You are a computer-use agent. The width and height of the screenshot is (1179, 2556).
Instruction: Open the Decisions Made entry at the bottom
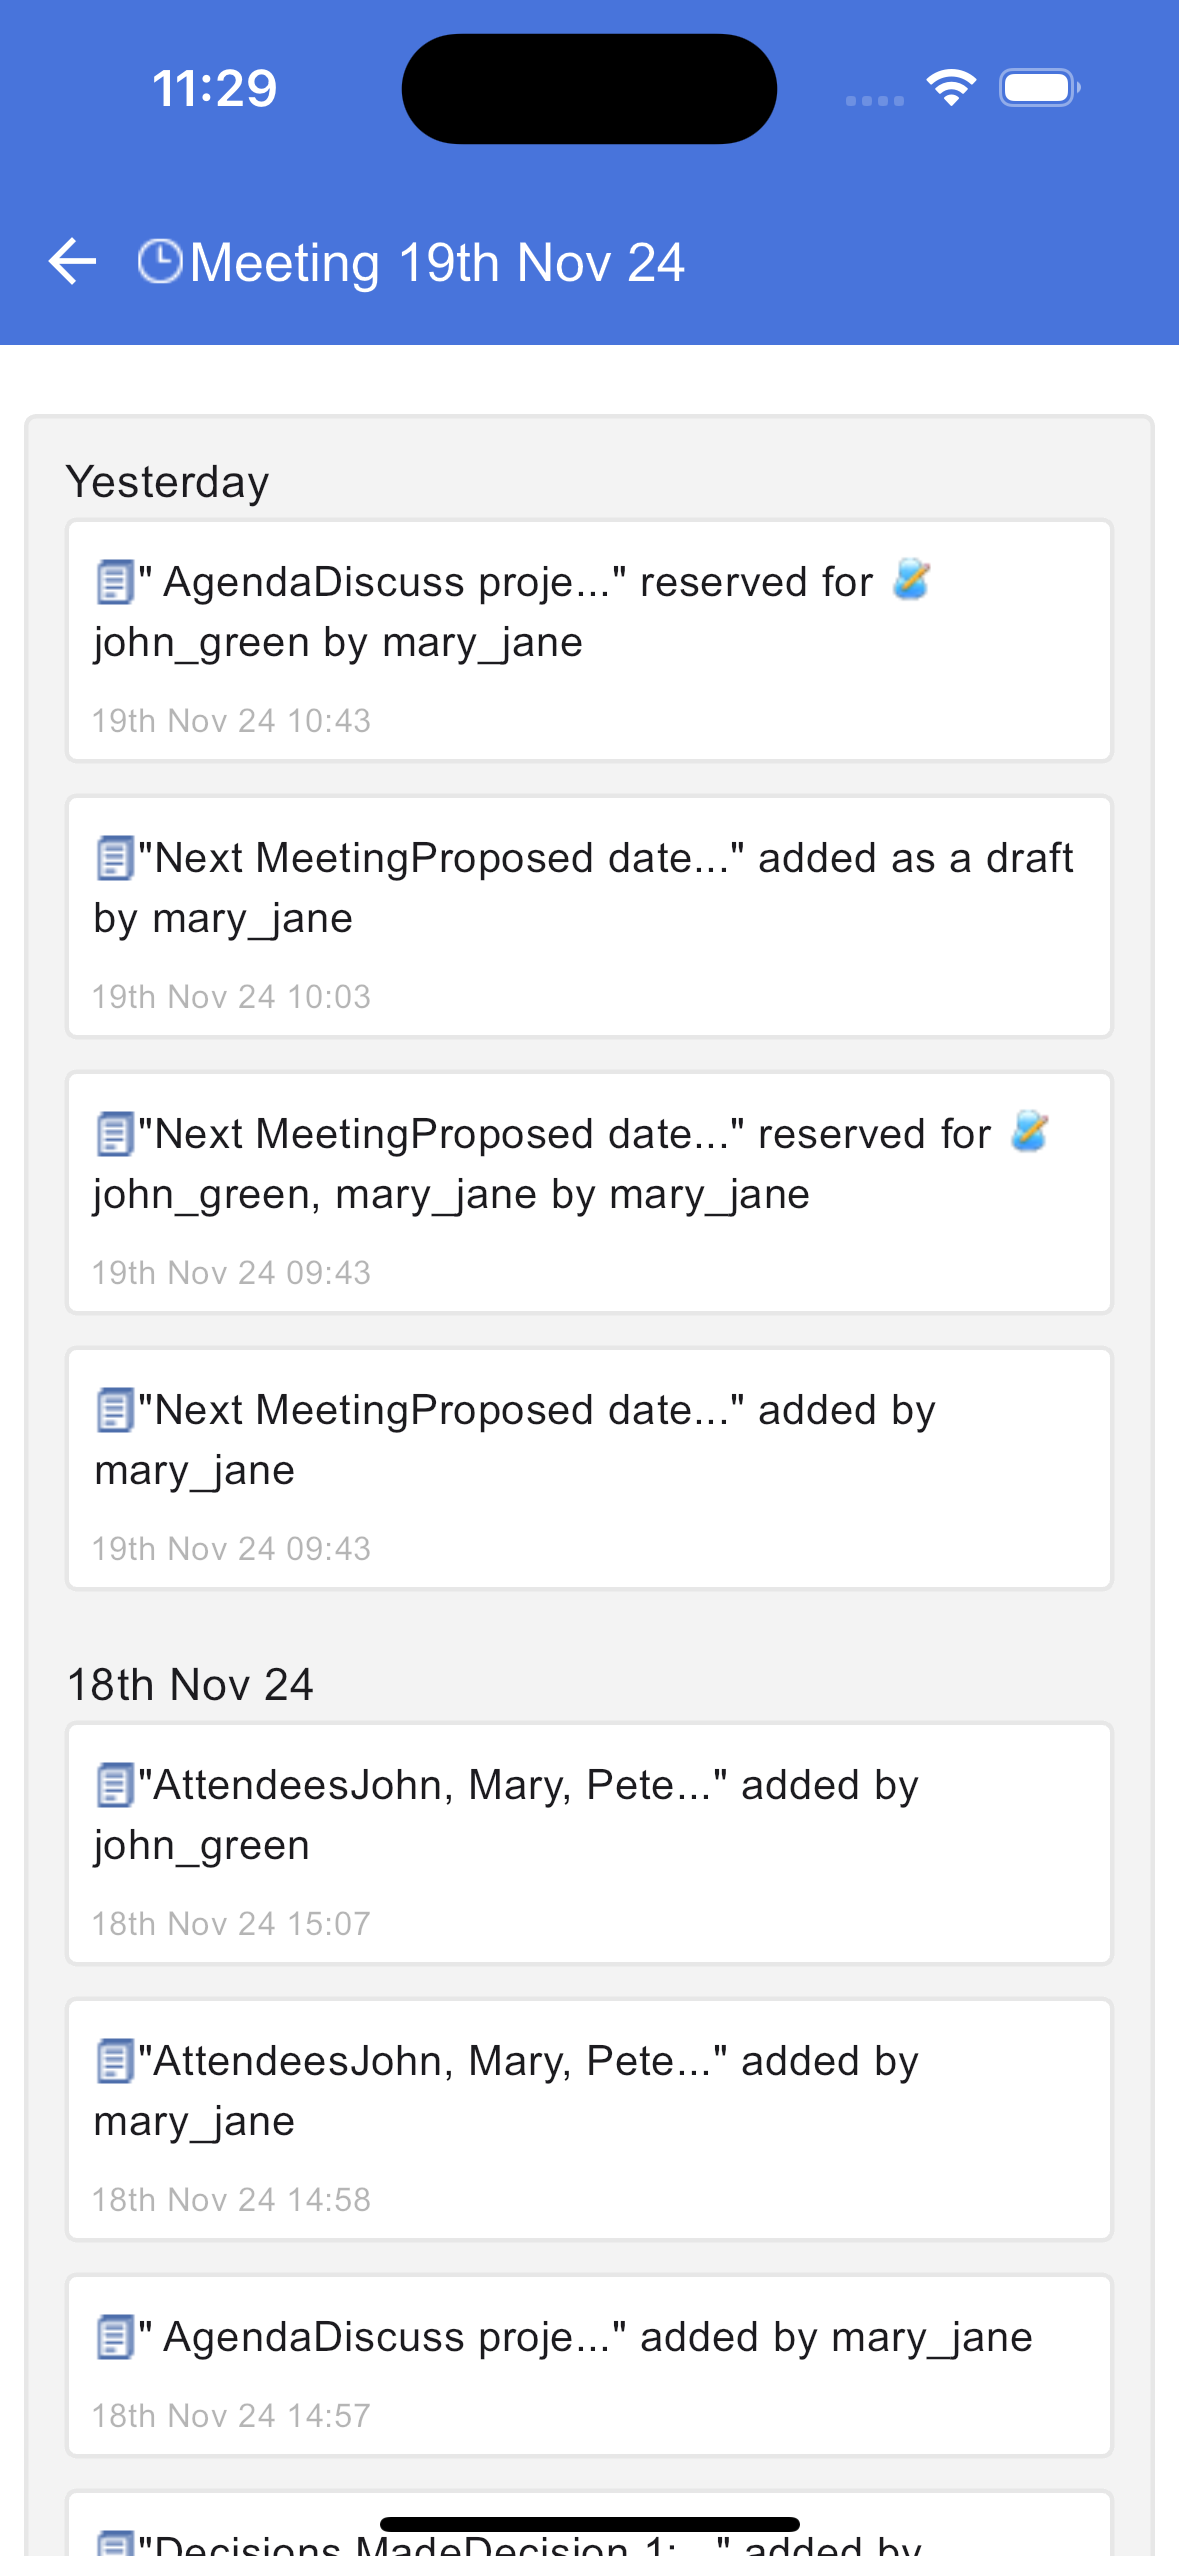(x=589, y=2524)
